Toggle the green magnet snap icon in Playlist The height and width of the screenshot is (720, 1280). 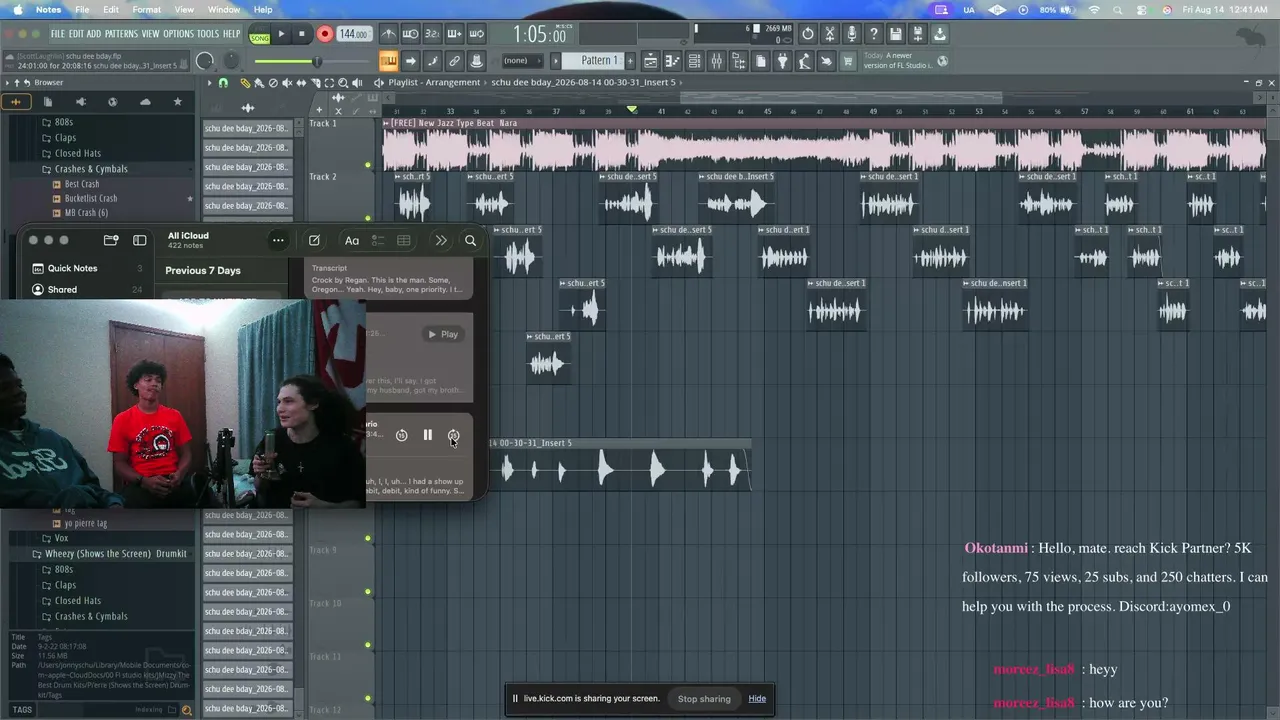coord(223,83)
